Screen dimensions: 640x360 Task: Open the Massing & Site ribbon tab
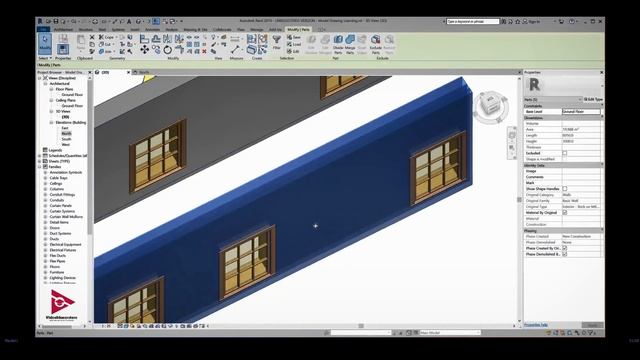click(x=195, y=29)
